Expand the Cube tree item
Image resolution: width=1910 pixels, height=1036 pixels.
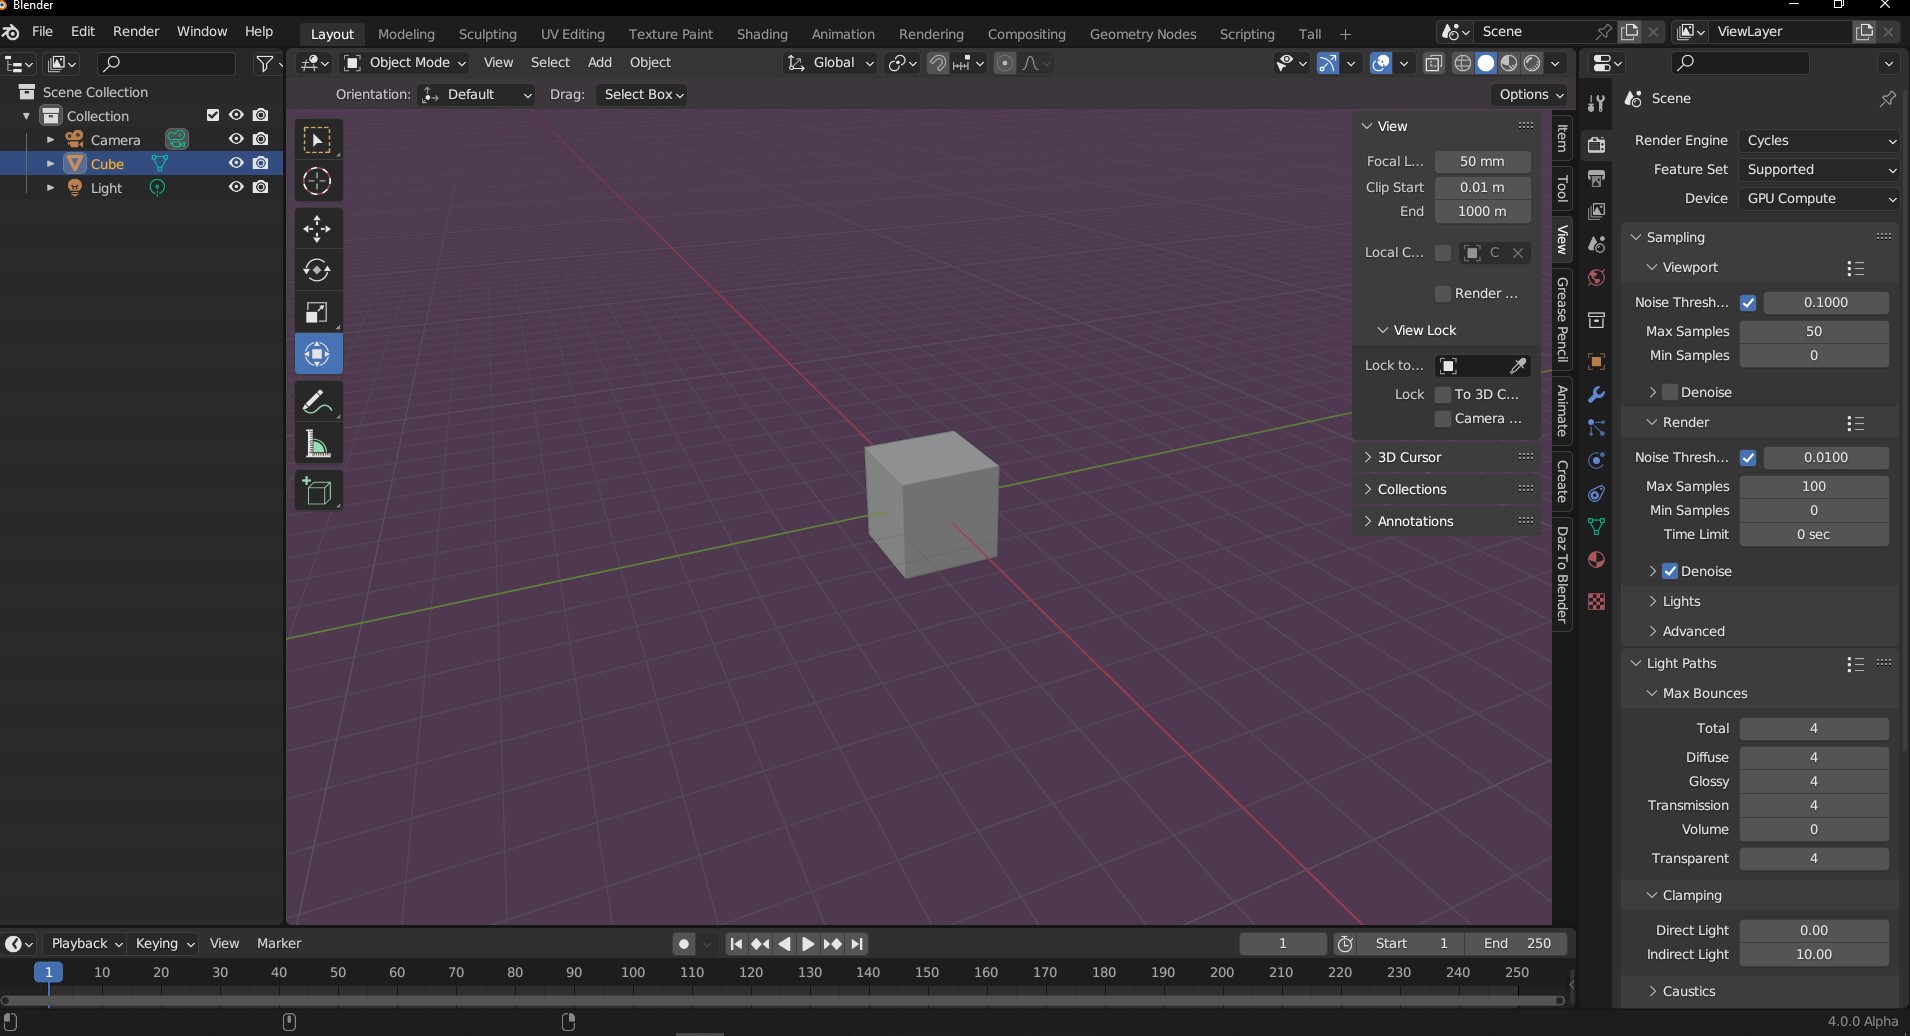(x=51, y=163)
